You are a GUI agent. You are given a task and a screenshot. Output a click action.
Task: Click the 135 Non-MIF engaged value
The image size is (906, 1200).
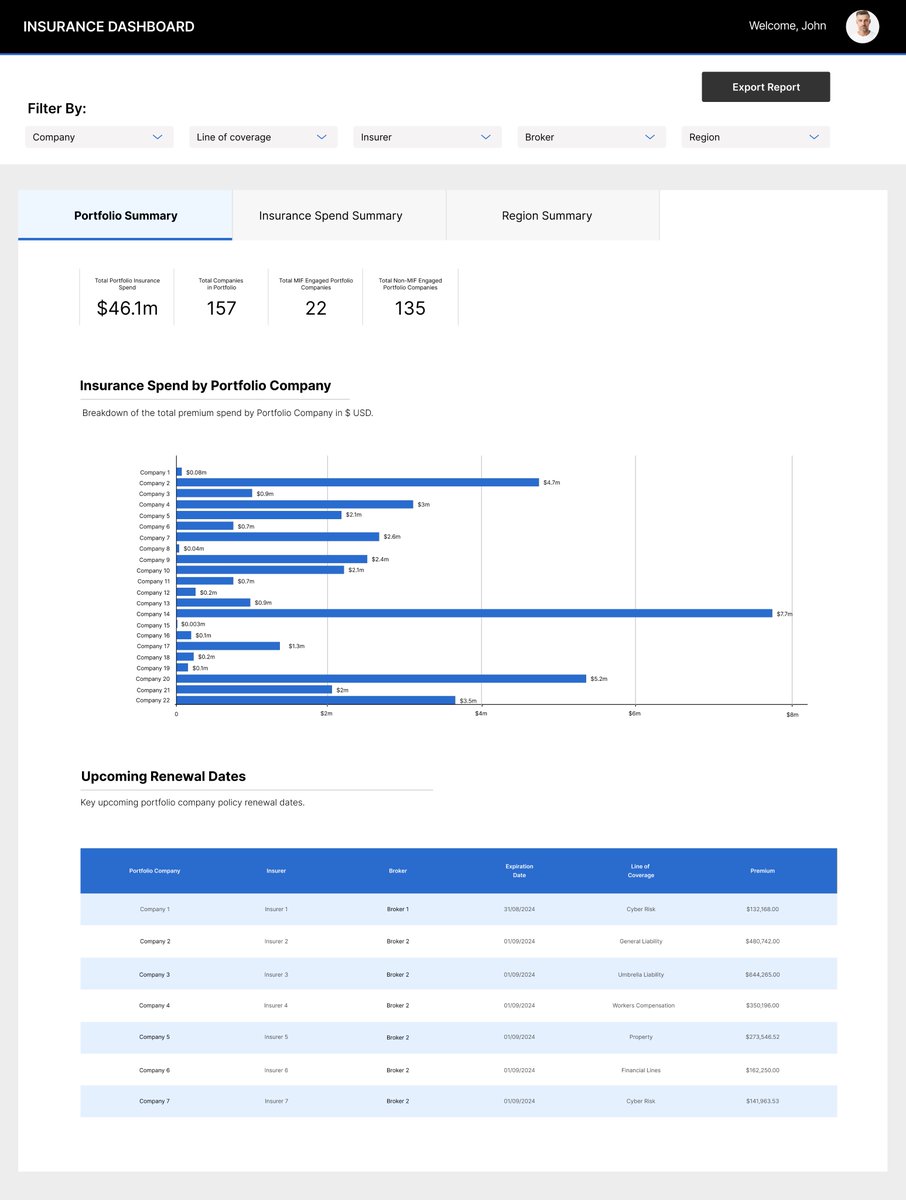coord(410,308)
